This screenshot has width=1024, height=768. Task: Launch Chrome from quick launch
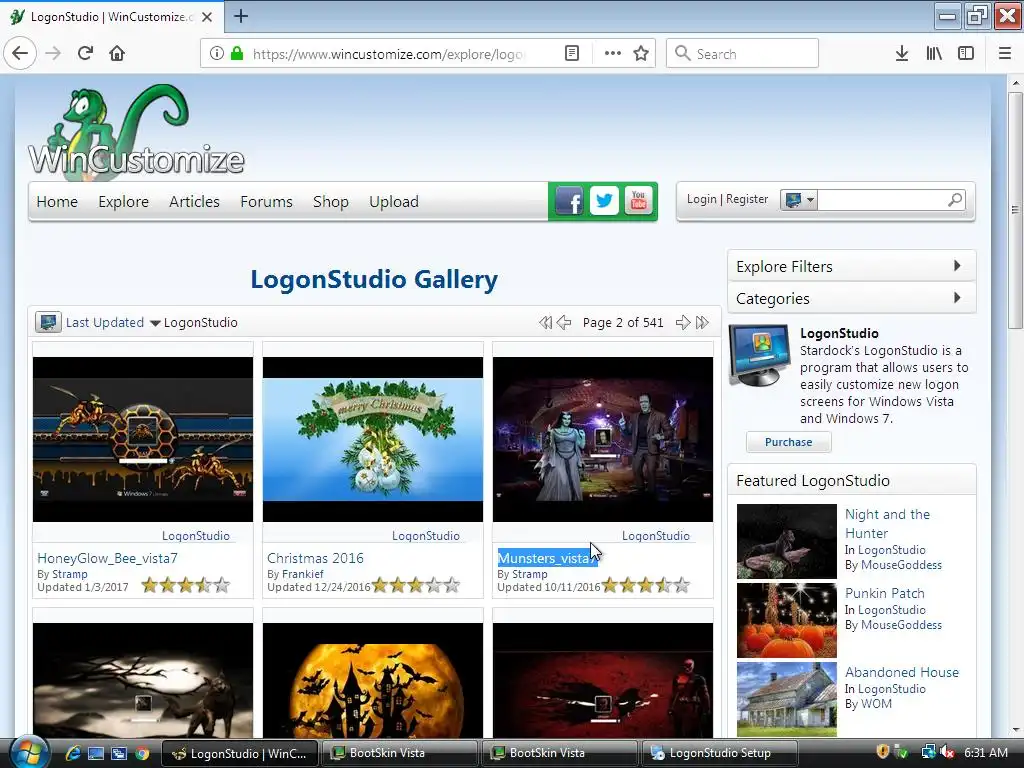click(142, 753)
